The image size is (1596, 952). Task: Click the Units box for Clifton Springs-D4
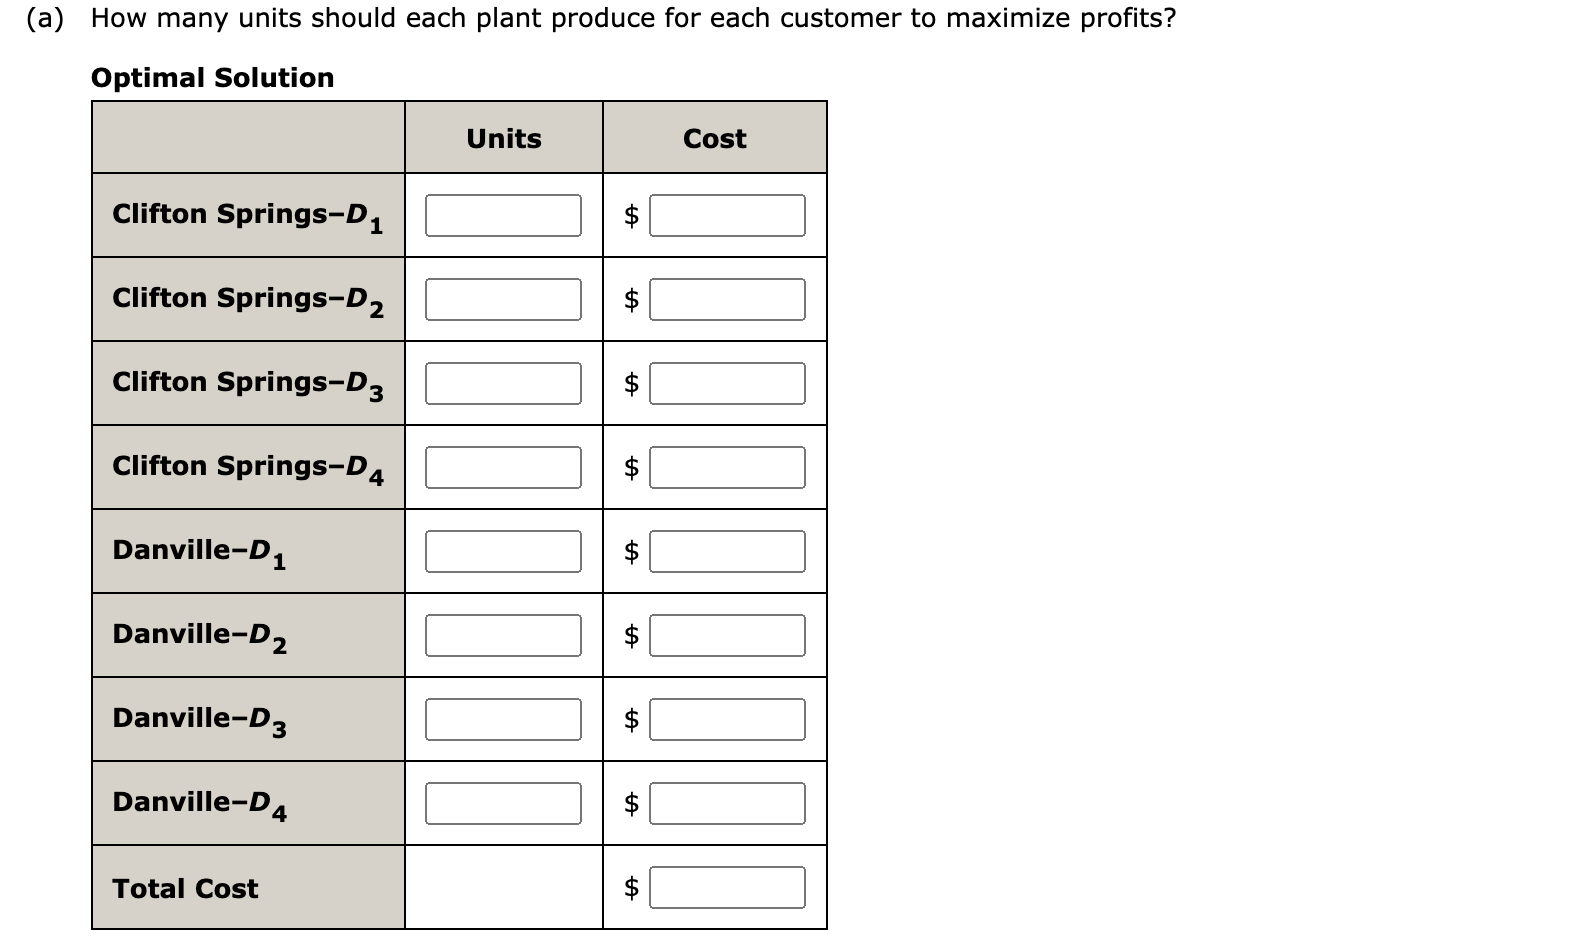click(503, 466)
